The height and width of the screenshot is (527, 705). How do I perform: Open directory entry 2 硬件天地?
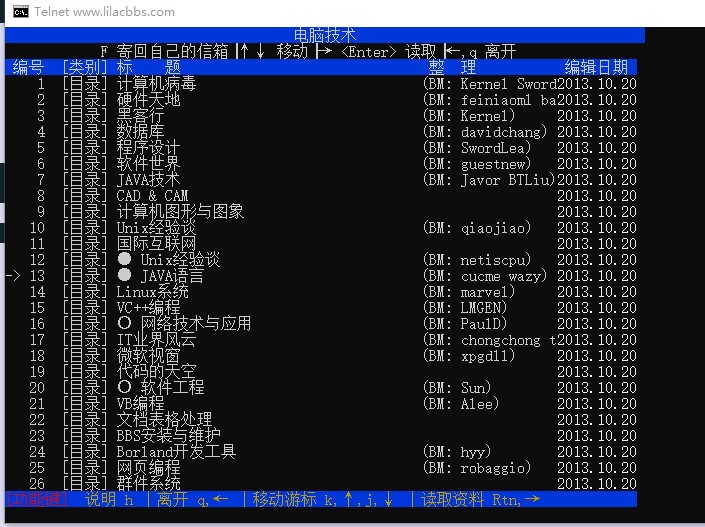pos(148,100)
